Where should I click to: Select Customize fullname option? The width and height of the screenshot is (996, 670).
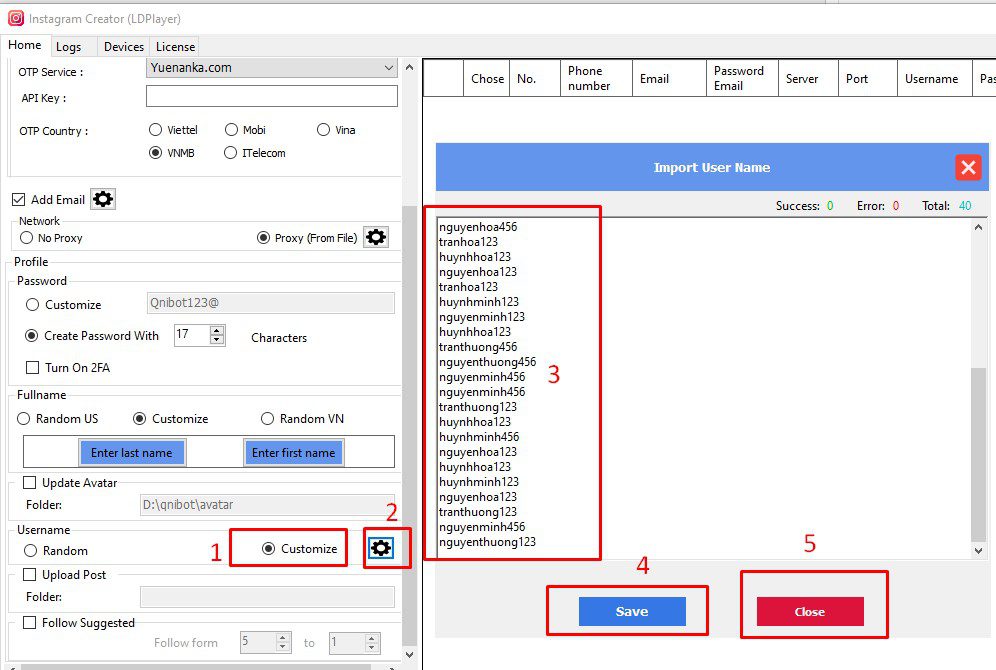[139, 419]
